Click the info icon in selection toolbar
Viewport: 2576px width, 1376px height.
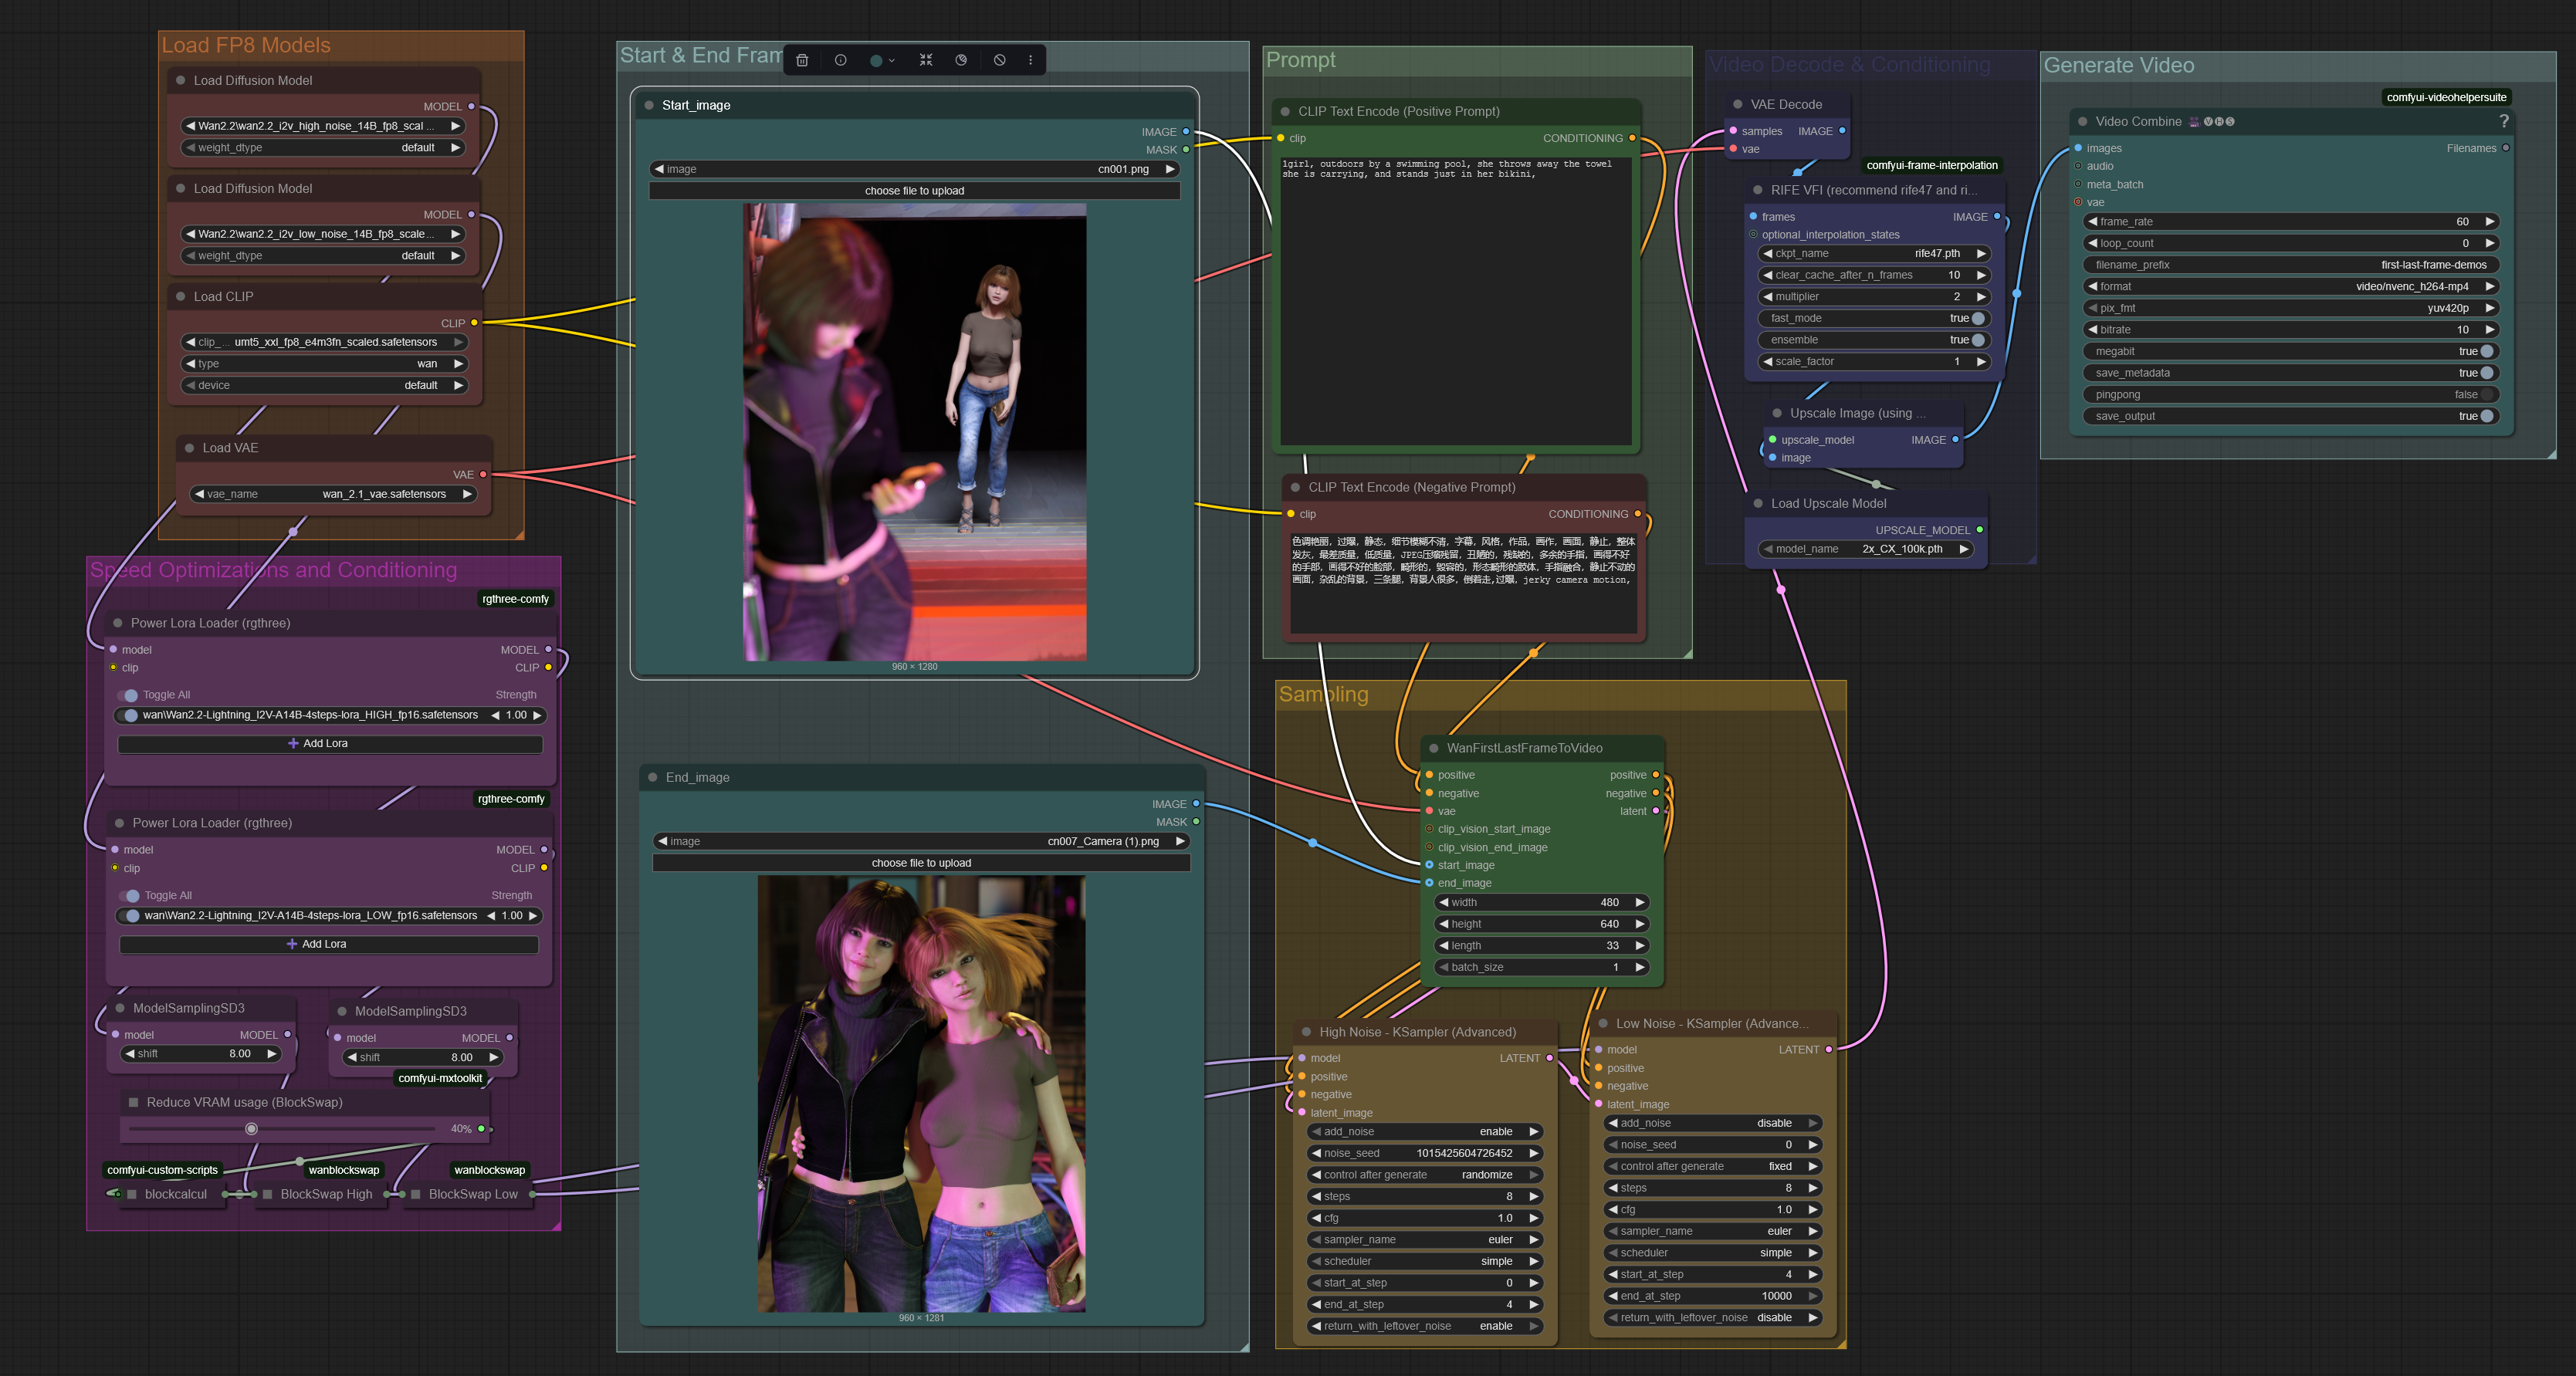840,60
